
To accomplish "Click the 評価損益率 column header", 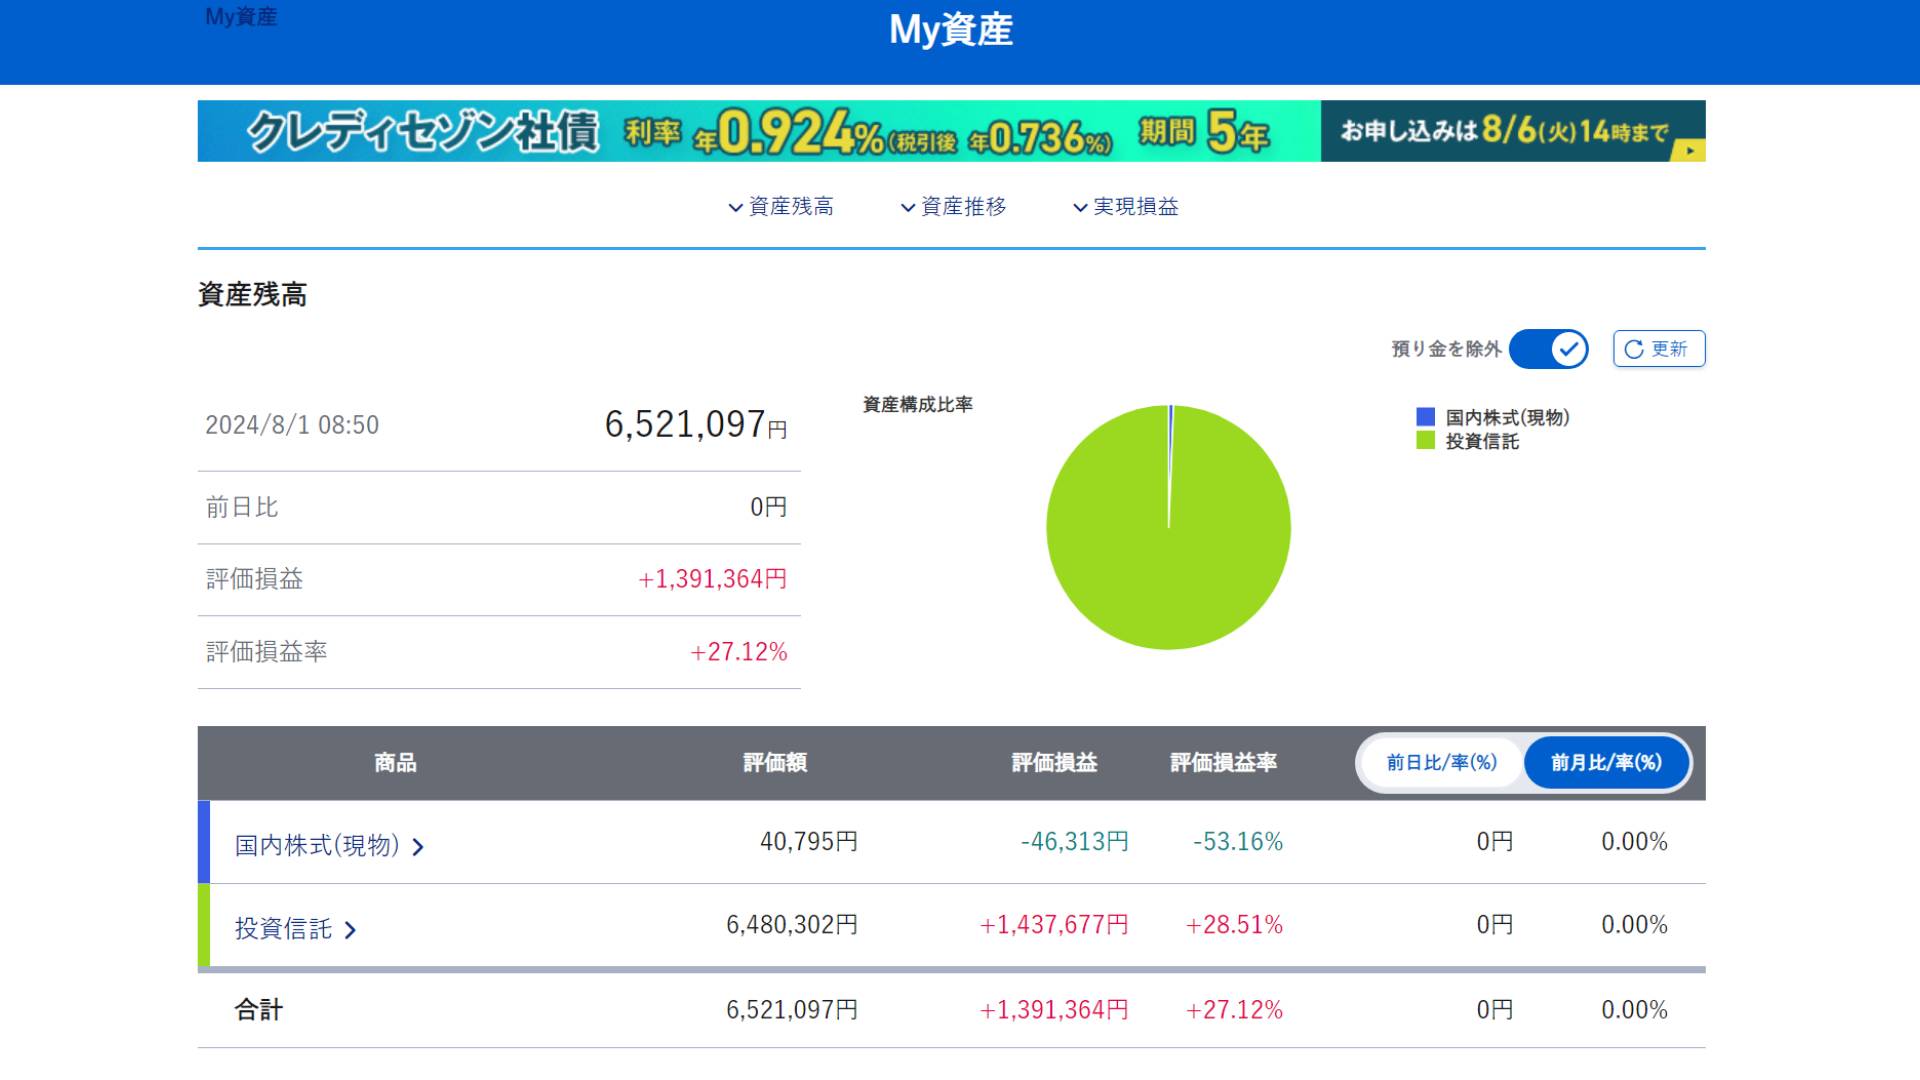I will point(1224,763).
